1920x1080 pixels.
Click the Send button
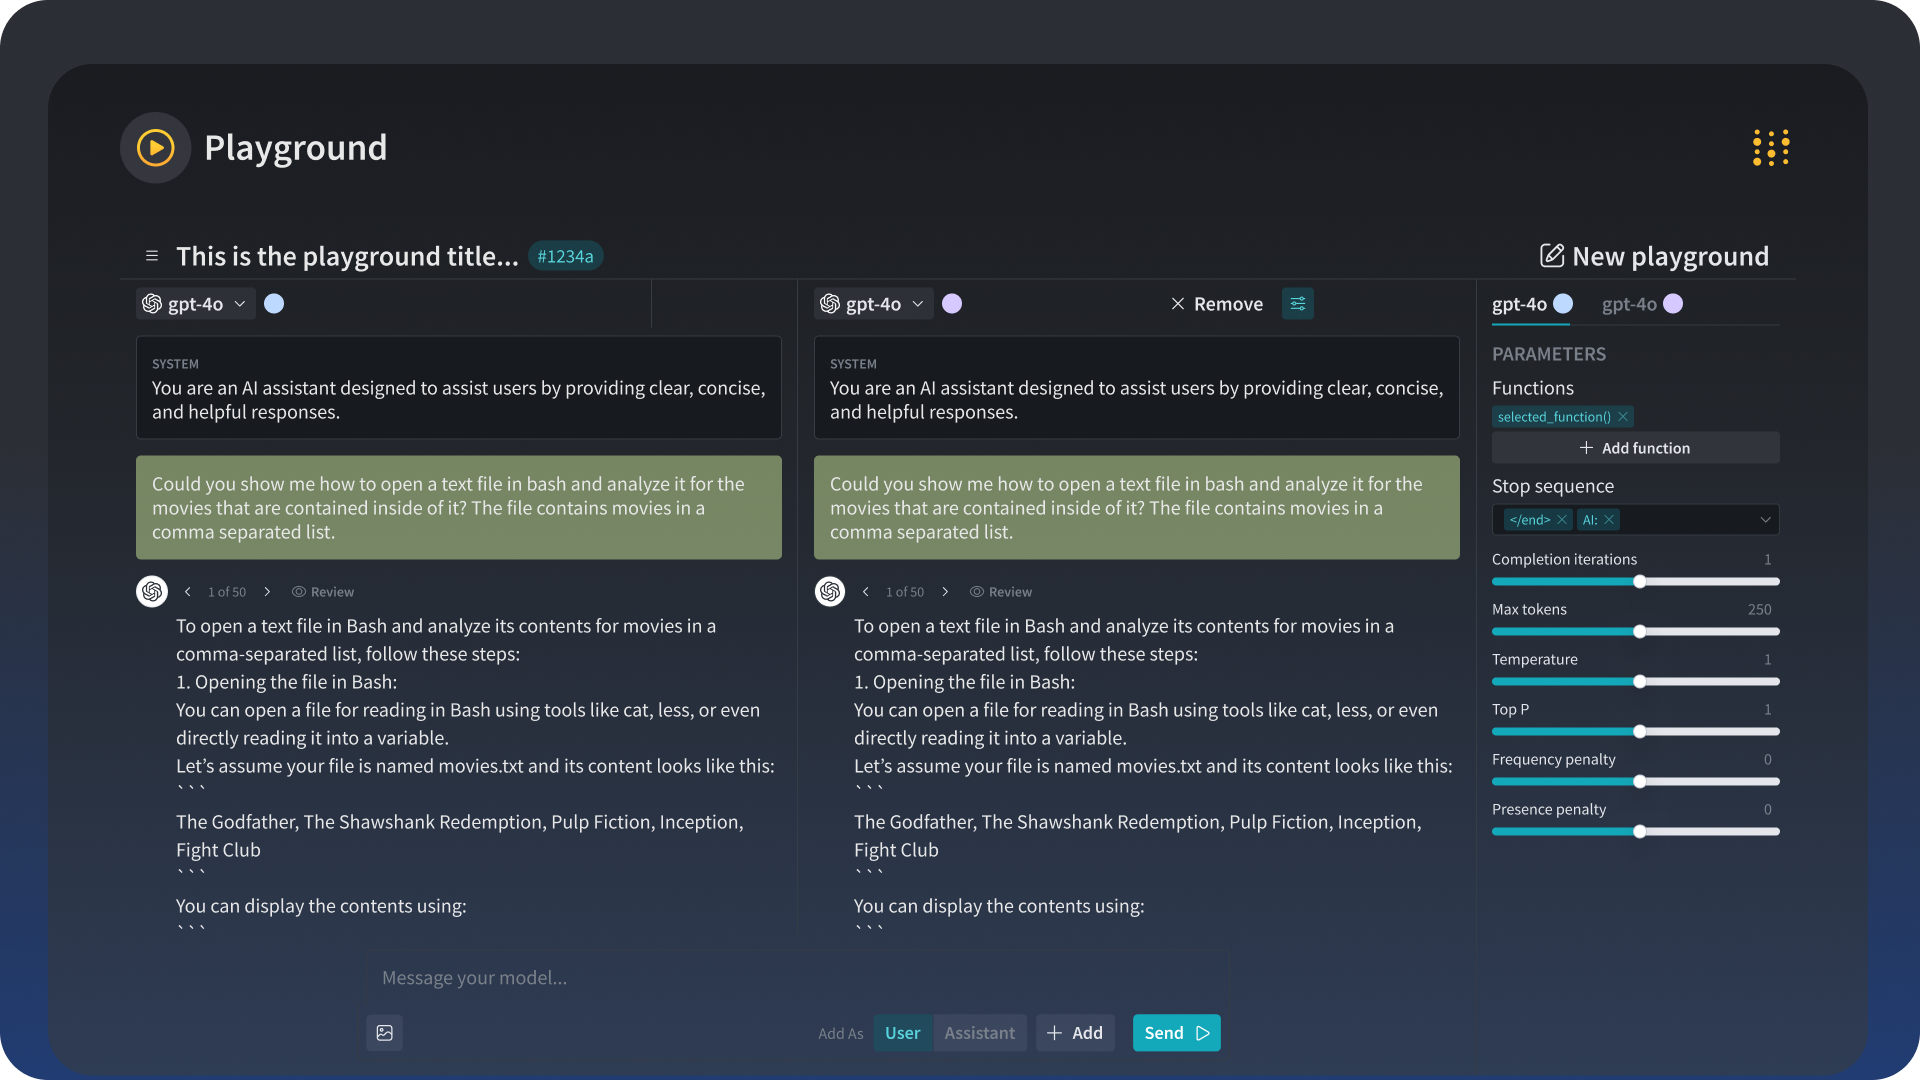(x=1176, y=1033)
